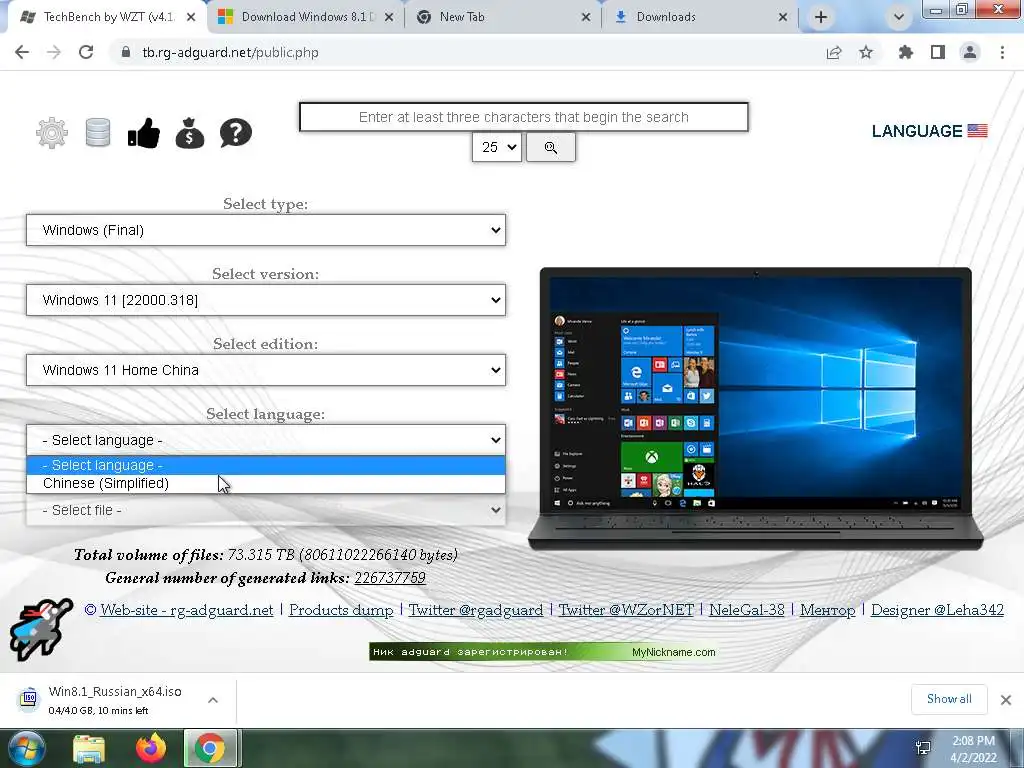Click the taskbar clock 2:08 PM
This screenshot has width=1024, height=768.
pos(973,749)
